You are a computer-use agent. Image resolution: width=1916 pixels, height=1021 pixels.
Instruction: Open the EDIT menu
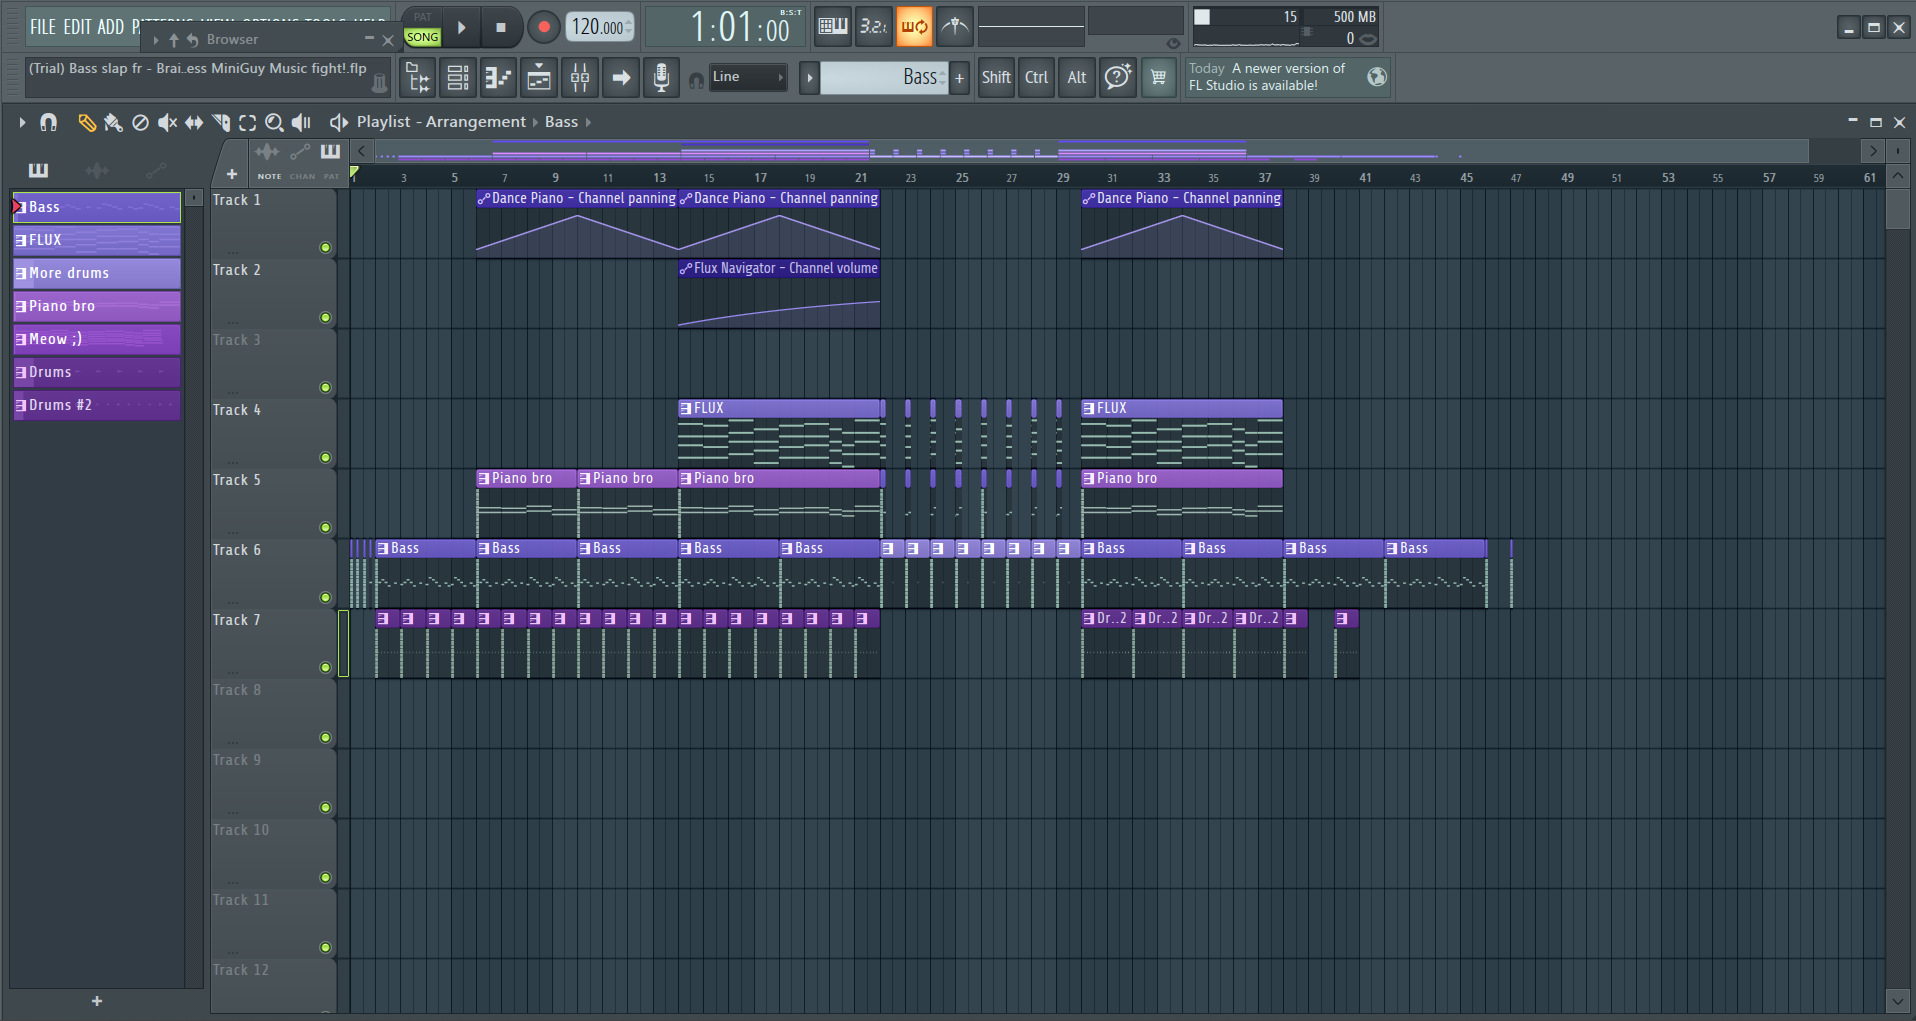coord(77,27)
